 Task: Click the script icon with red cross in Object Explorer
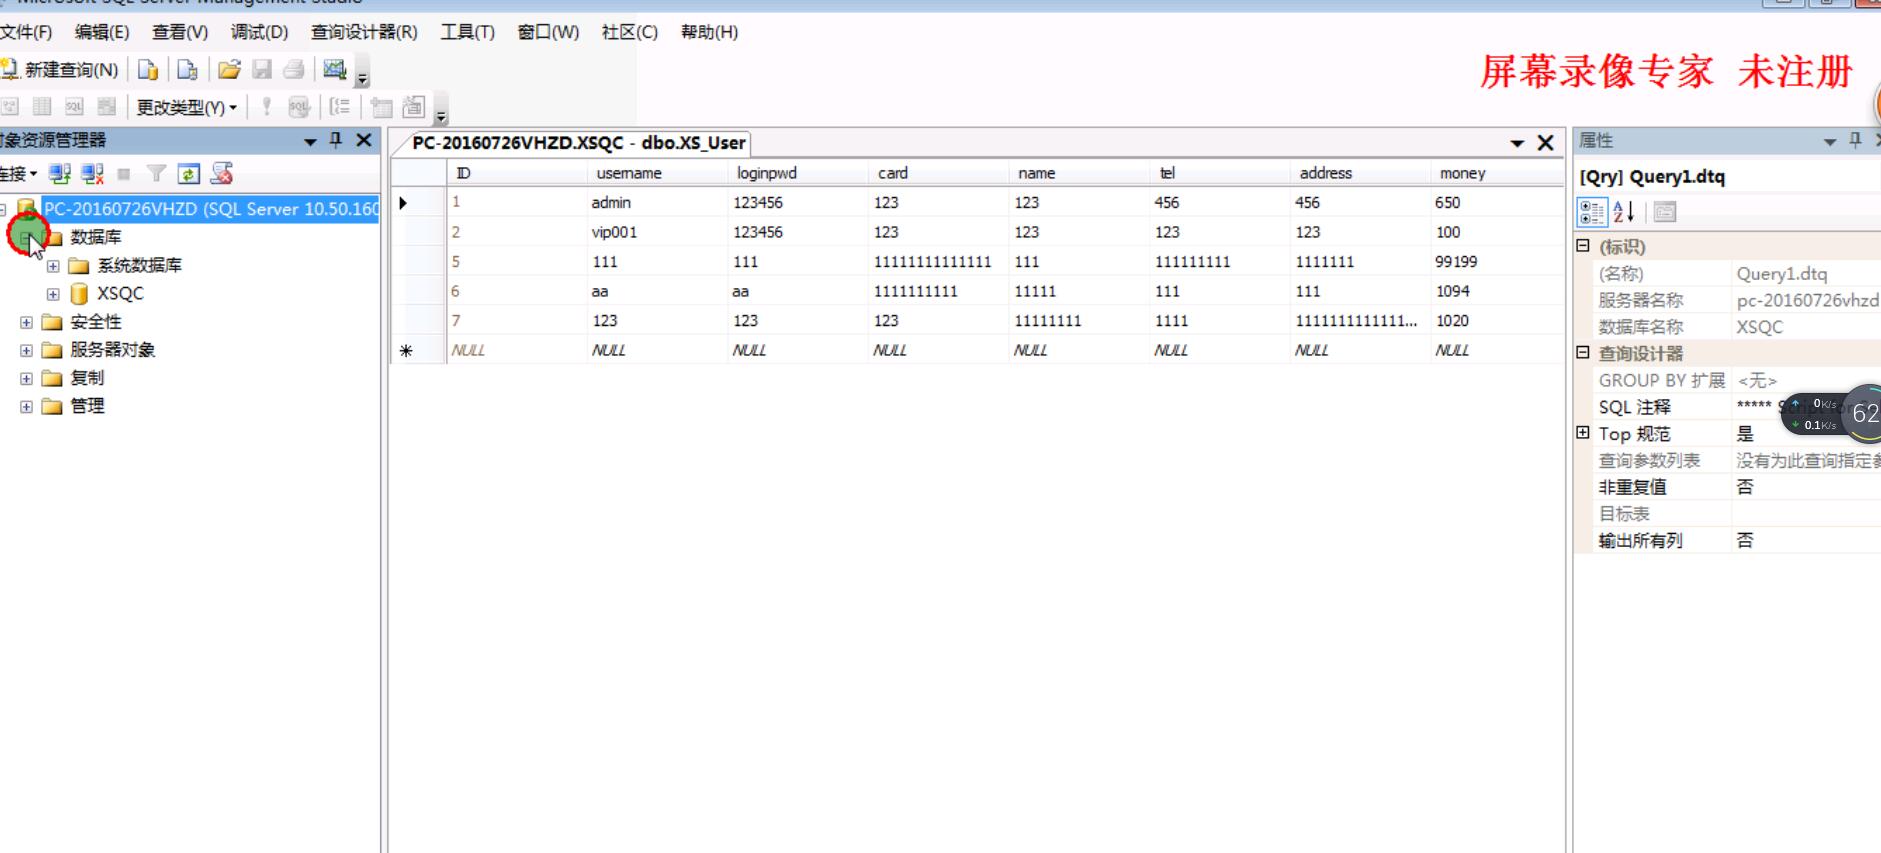pos(221,174)
